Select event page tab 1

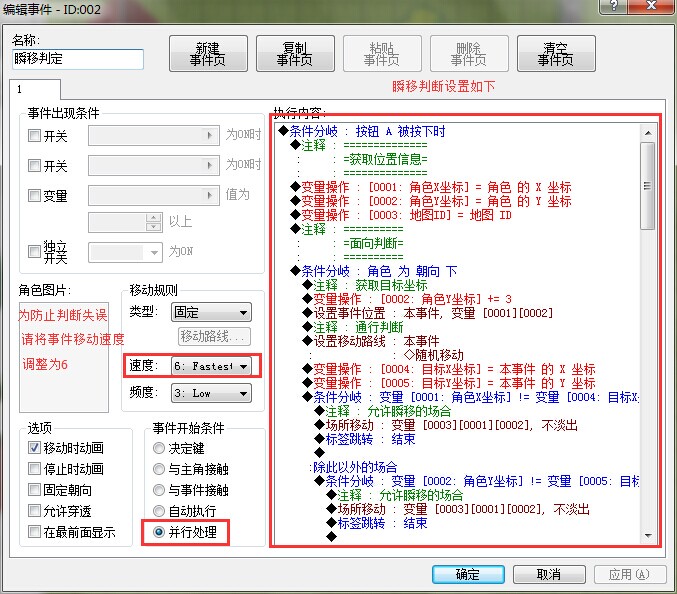(35, 89)
